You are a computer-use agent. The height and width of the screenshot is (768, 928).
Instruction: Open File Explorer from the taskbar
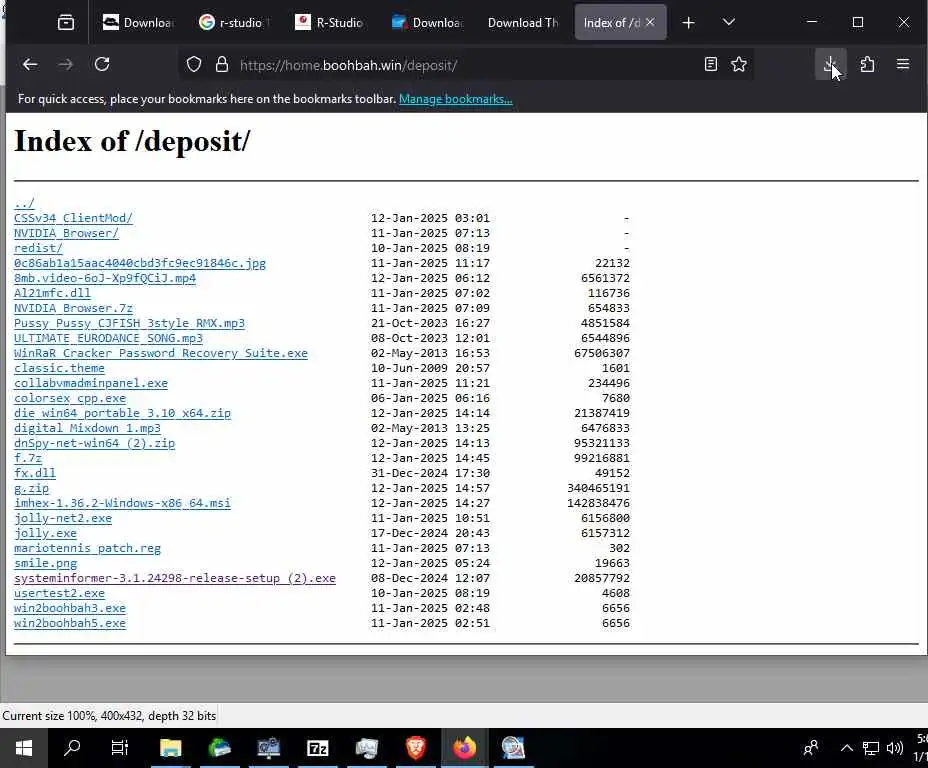point(170,748)
